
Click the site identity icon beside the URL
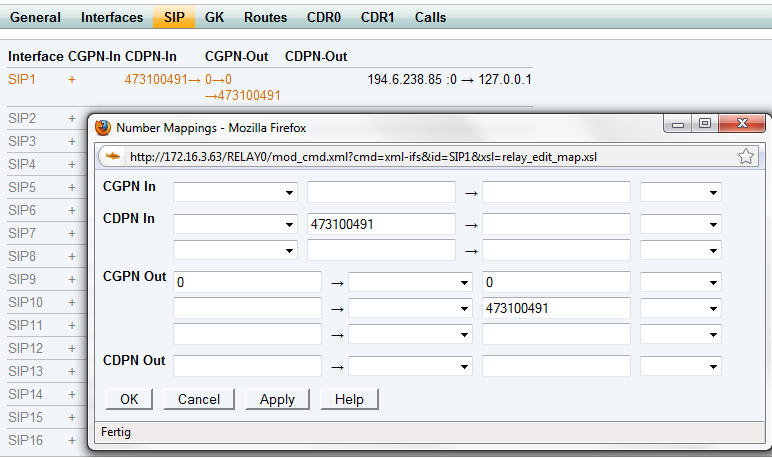click(x=113, y=156)
